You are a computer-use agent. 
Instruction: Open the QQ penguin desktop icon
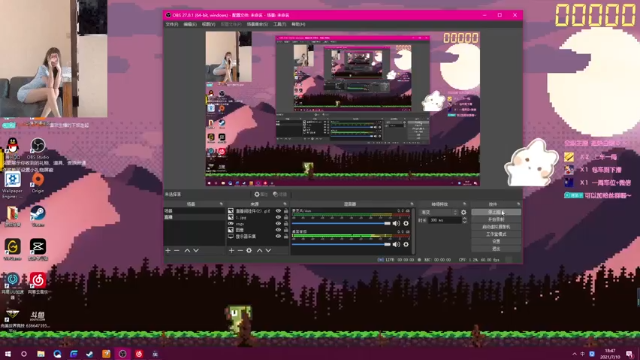(13, 148)
